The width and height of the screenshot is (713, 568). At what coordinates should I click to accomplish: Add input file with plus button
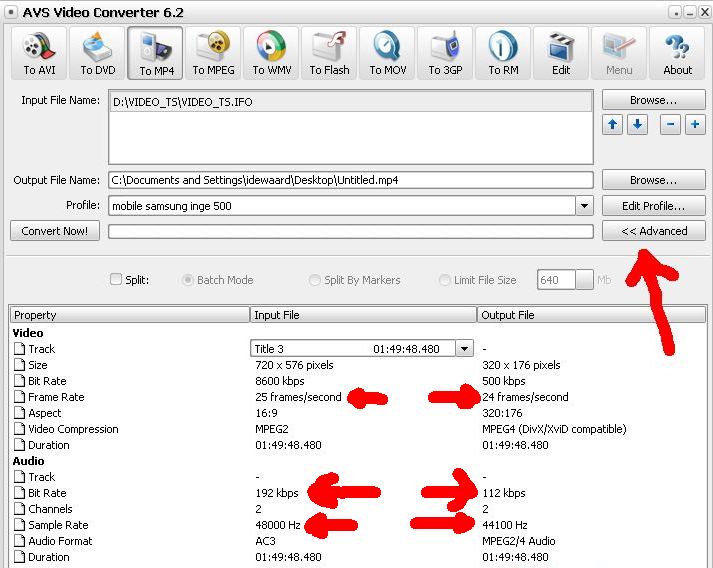pyautogui.click(x=695, y=124)
